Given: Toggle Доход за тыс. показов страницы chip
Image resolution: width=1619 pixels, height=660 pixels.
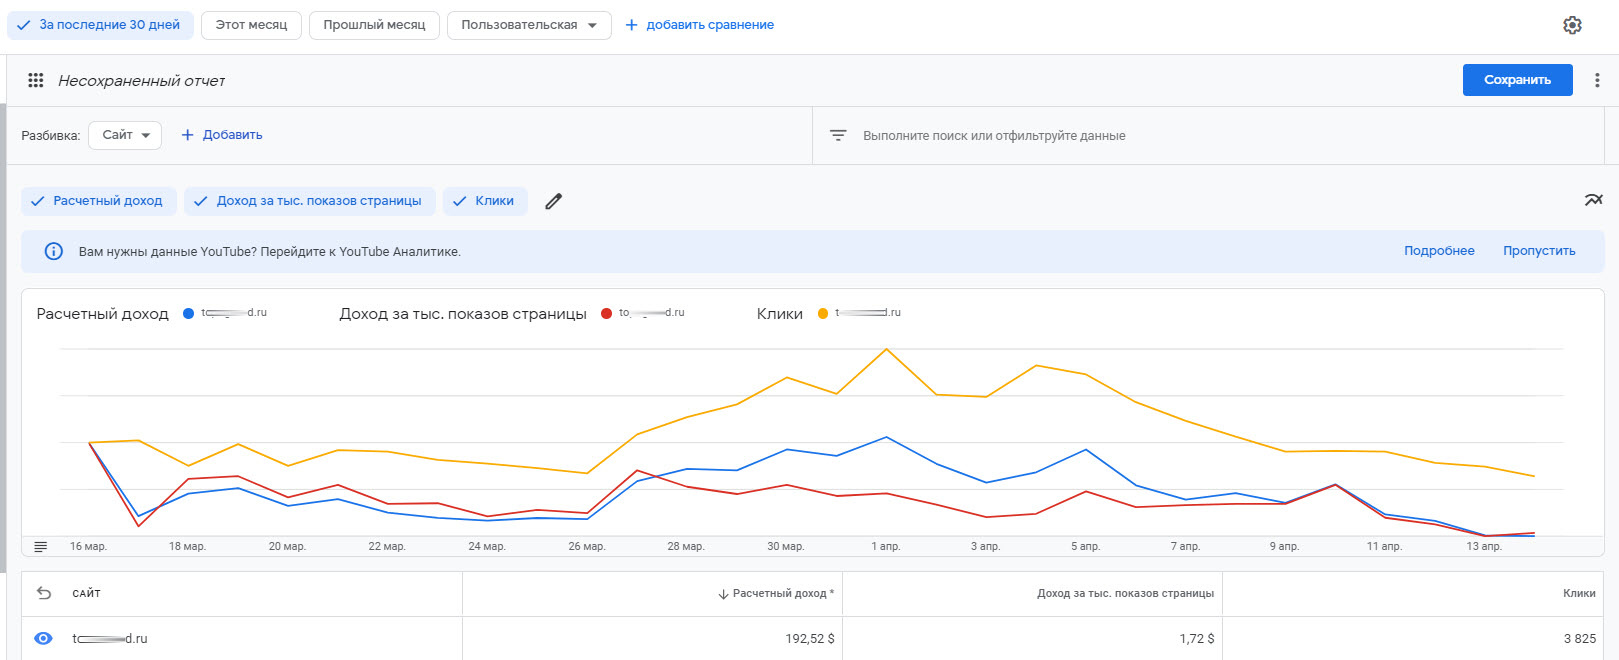Looking at the screenshot, I should click(x=309, y=201).
